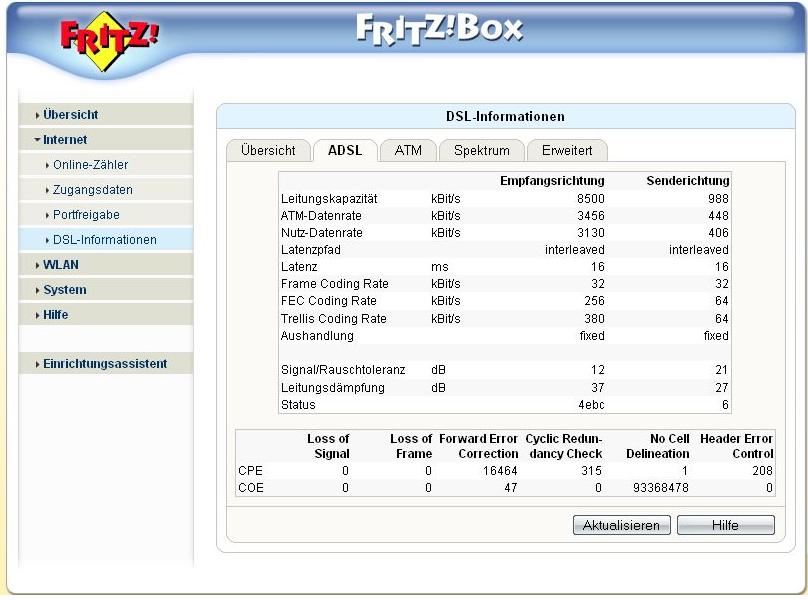808x600 pixels.
Task: Click the Leitungsdämpfung value 37
Action: coord(598,388)
